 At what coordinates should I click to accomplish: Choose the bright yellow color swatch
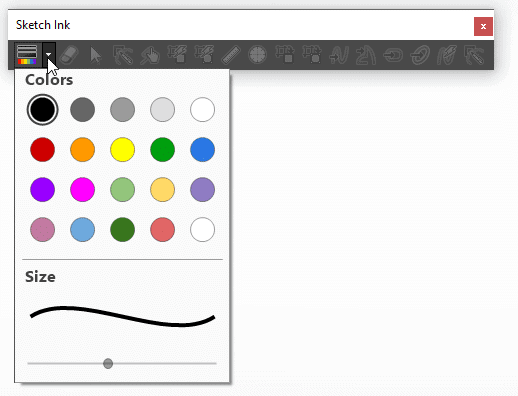(122, 150)
